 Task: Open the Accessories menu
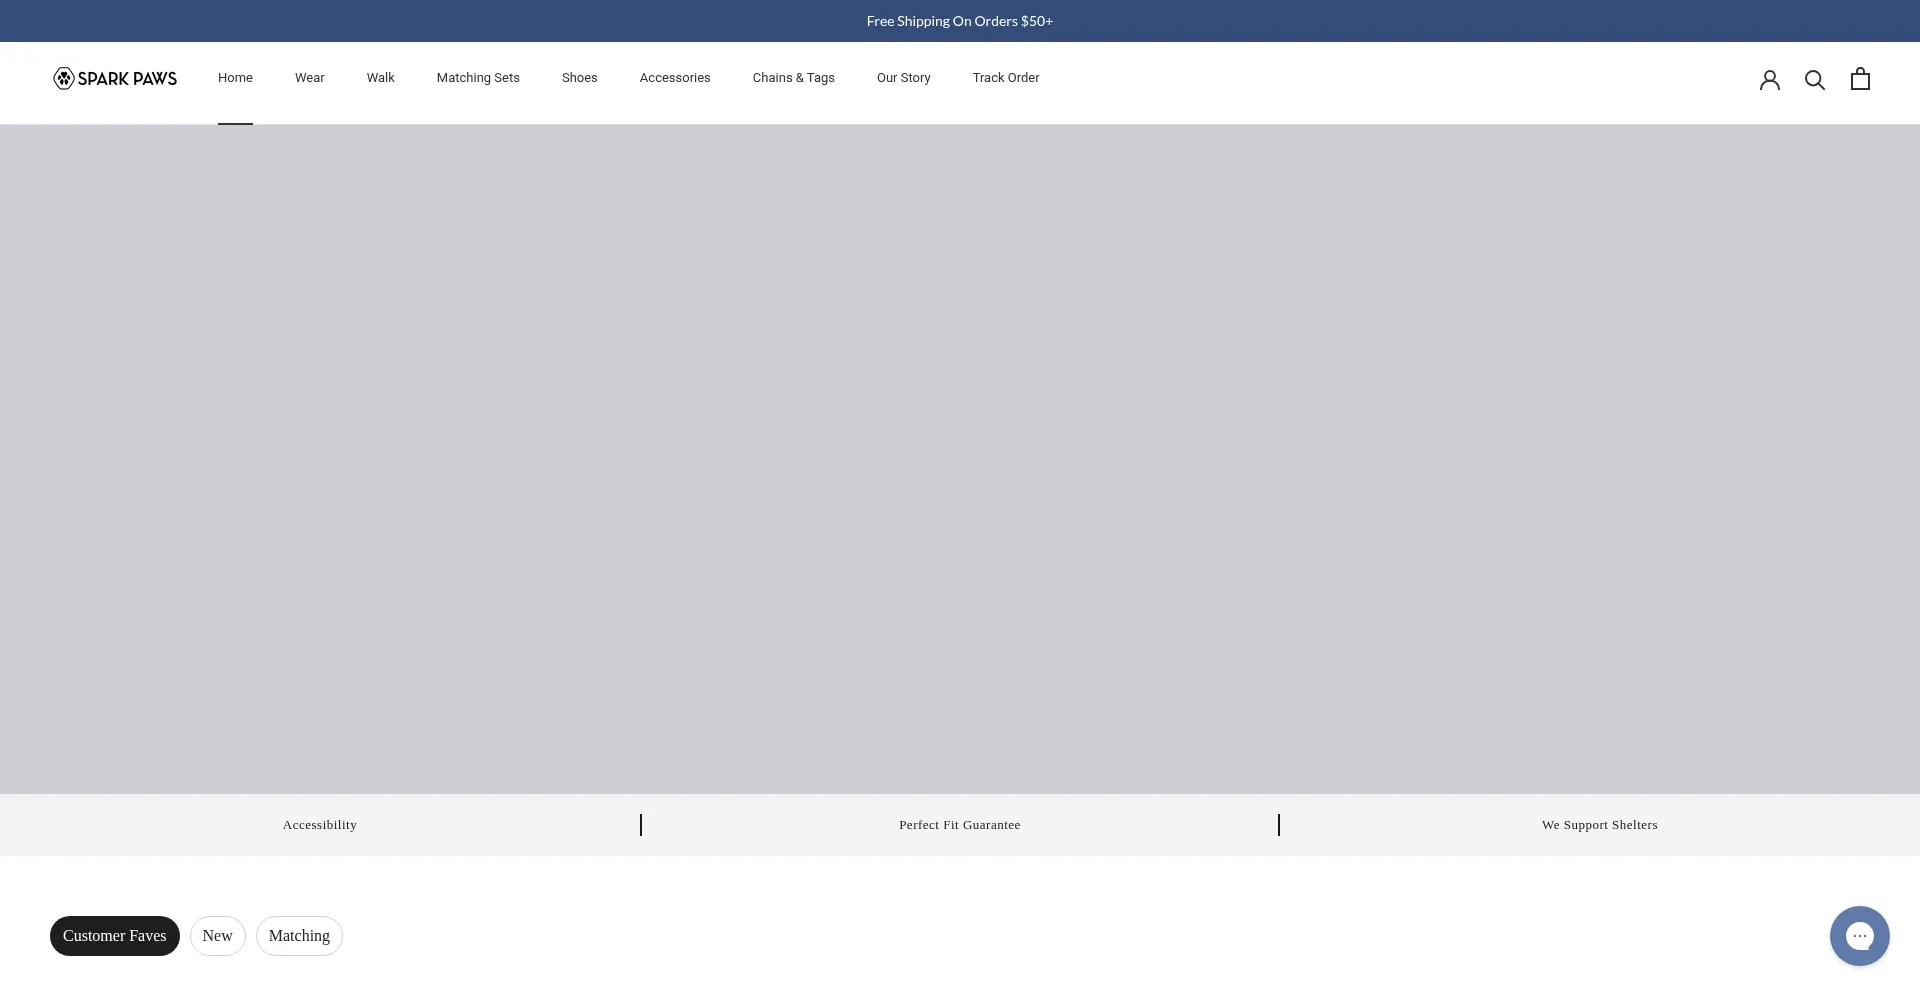pos(675,78)
